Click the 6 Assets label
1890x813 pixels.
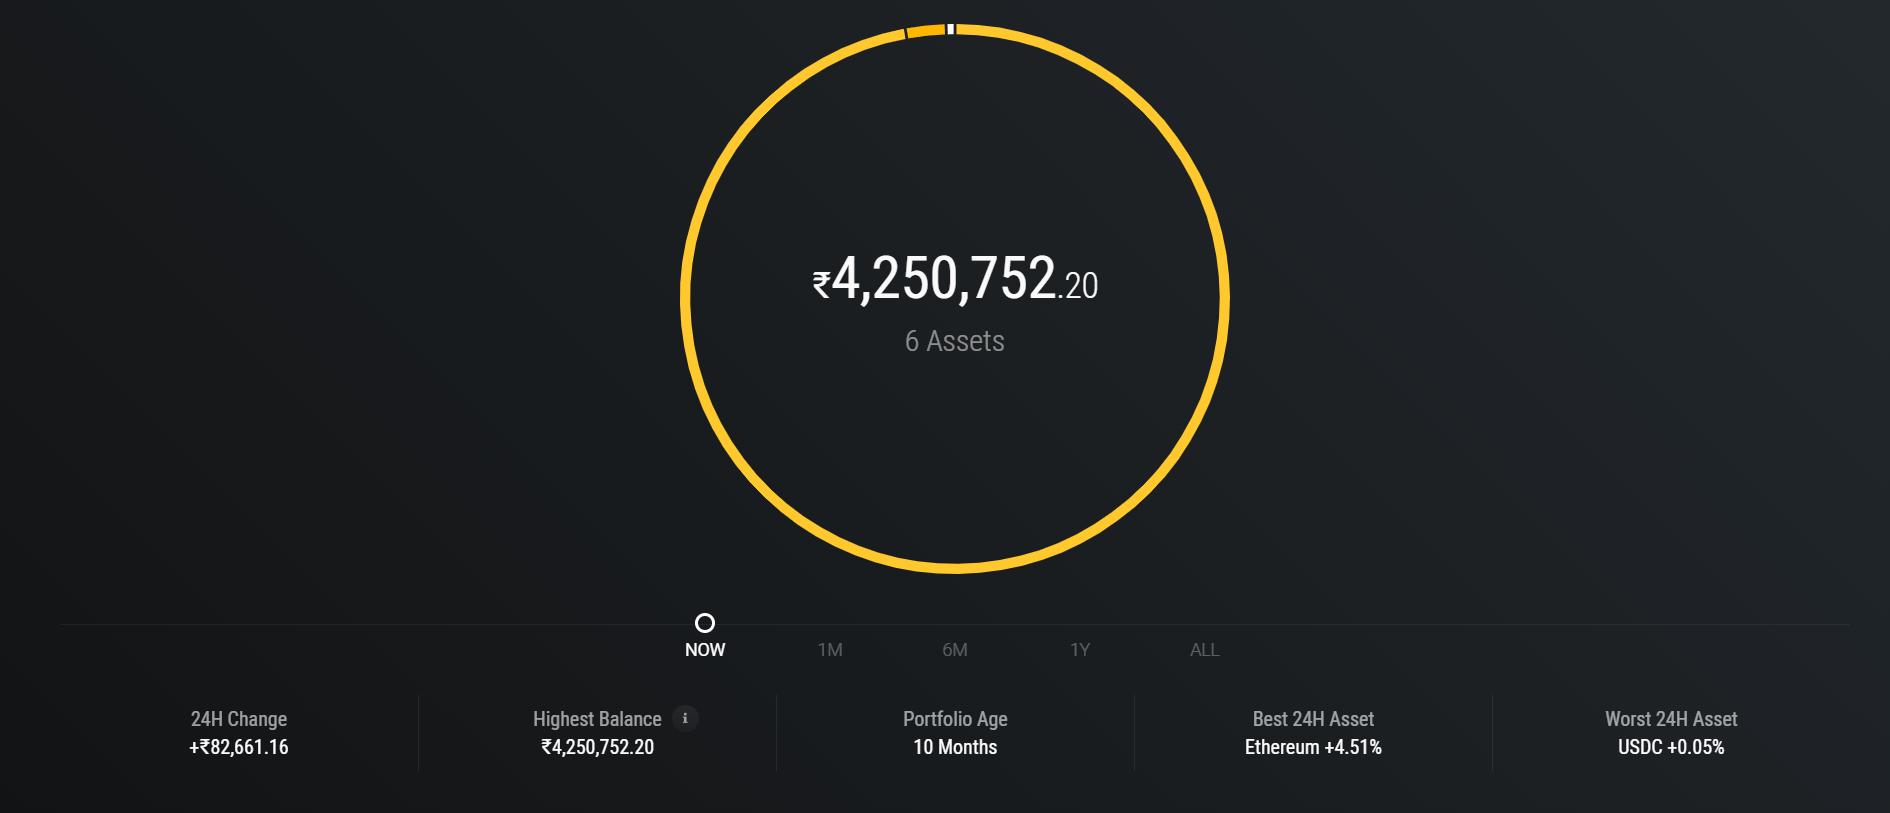coord(955,341)
